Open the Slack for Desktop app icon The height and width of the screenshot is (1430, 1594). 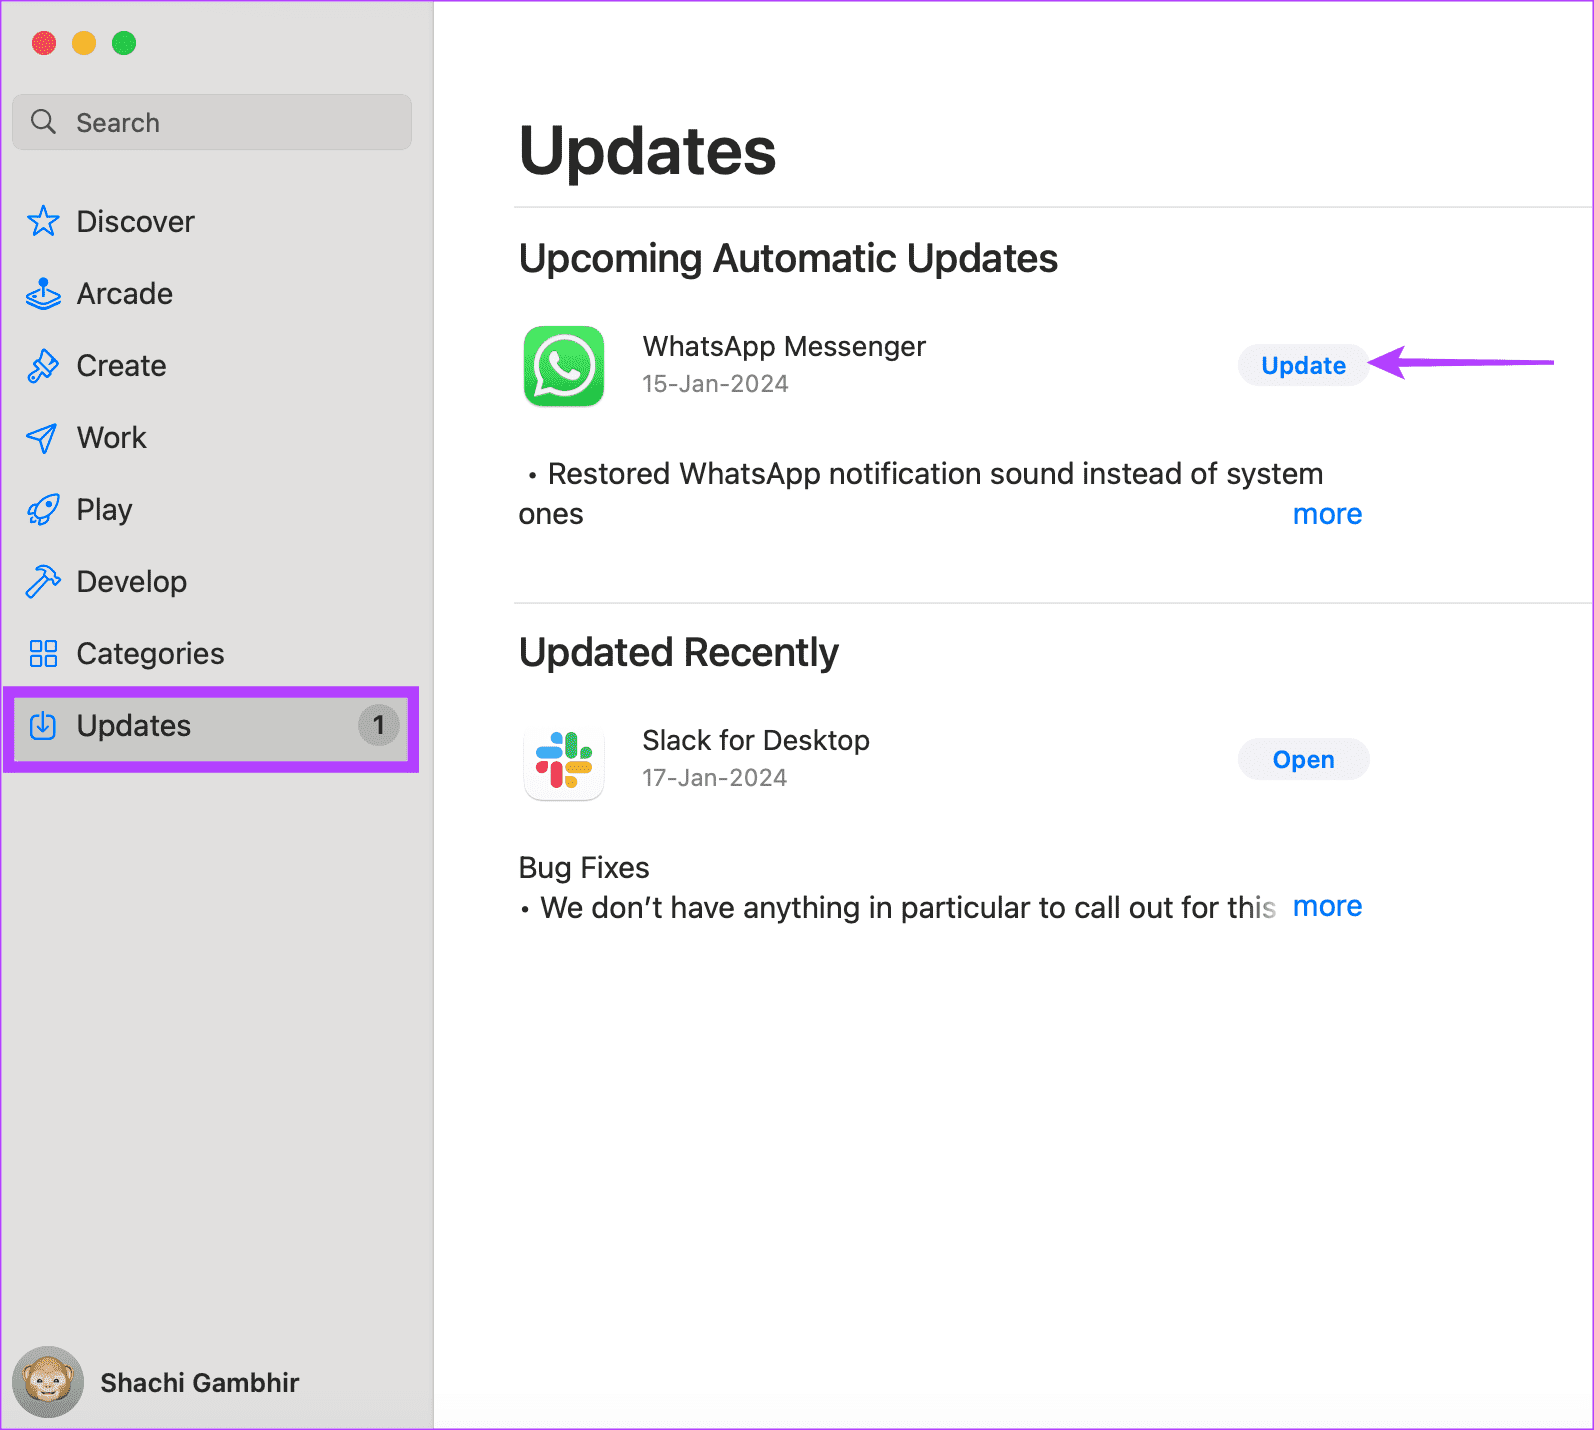(x=564, y=760)
